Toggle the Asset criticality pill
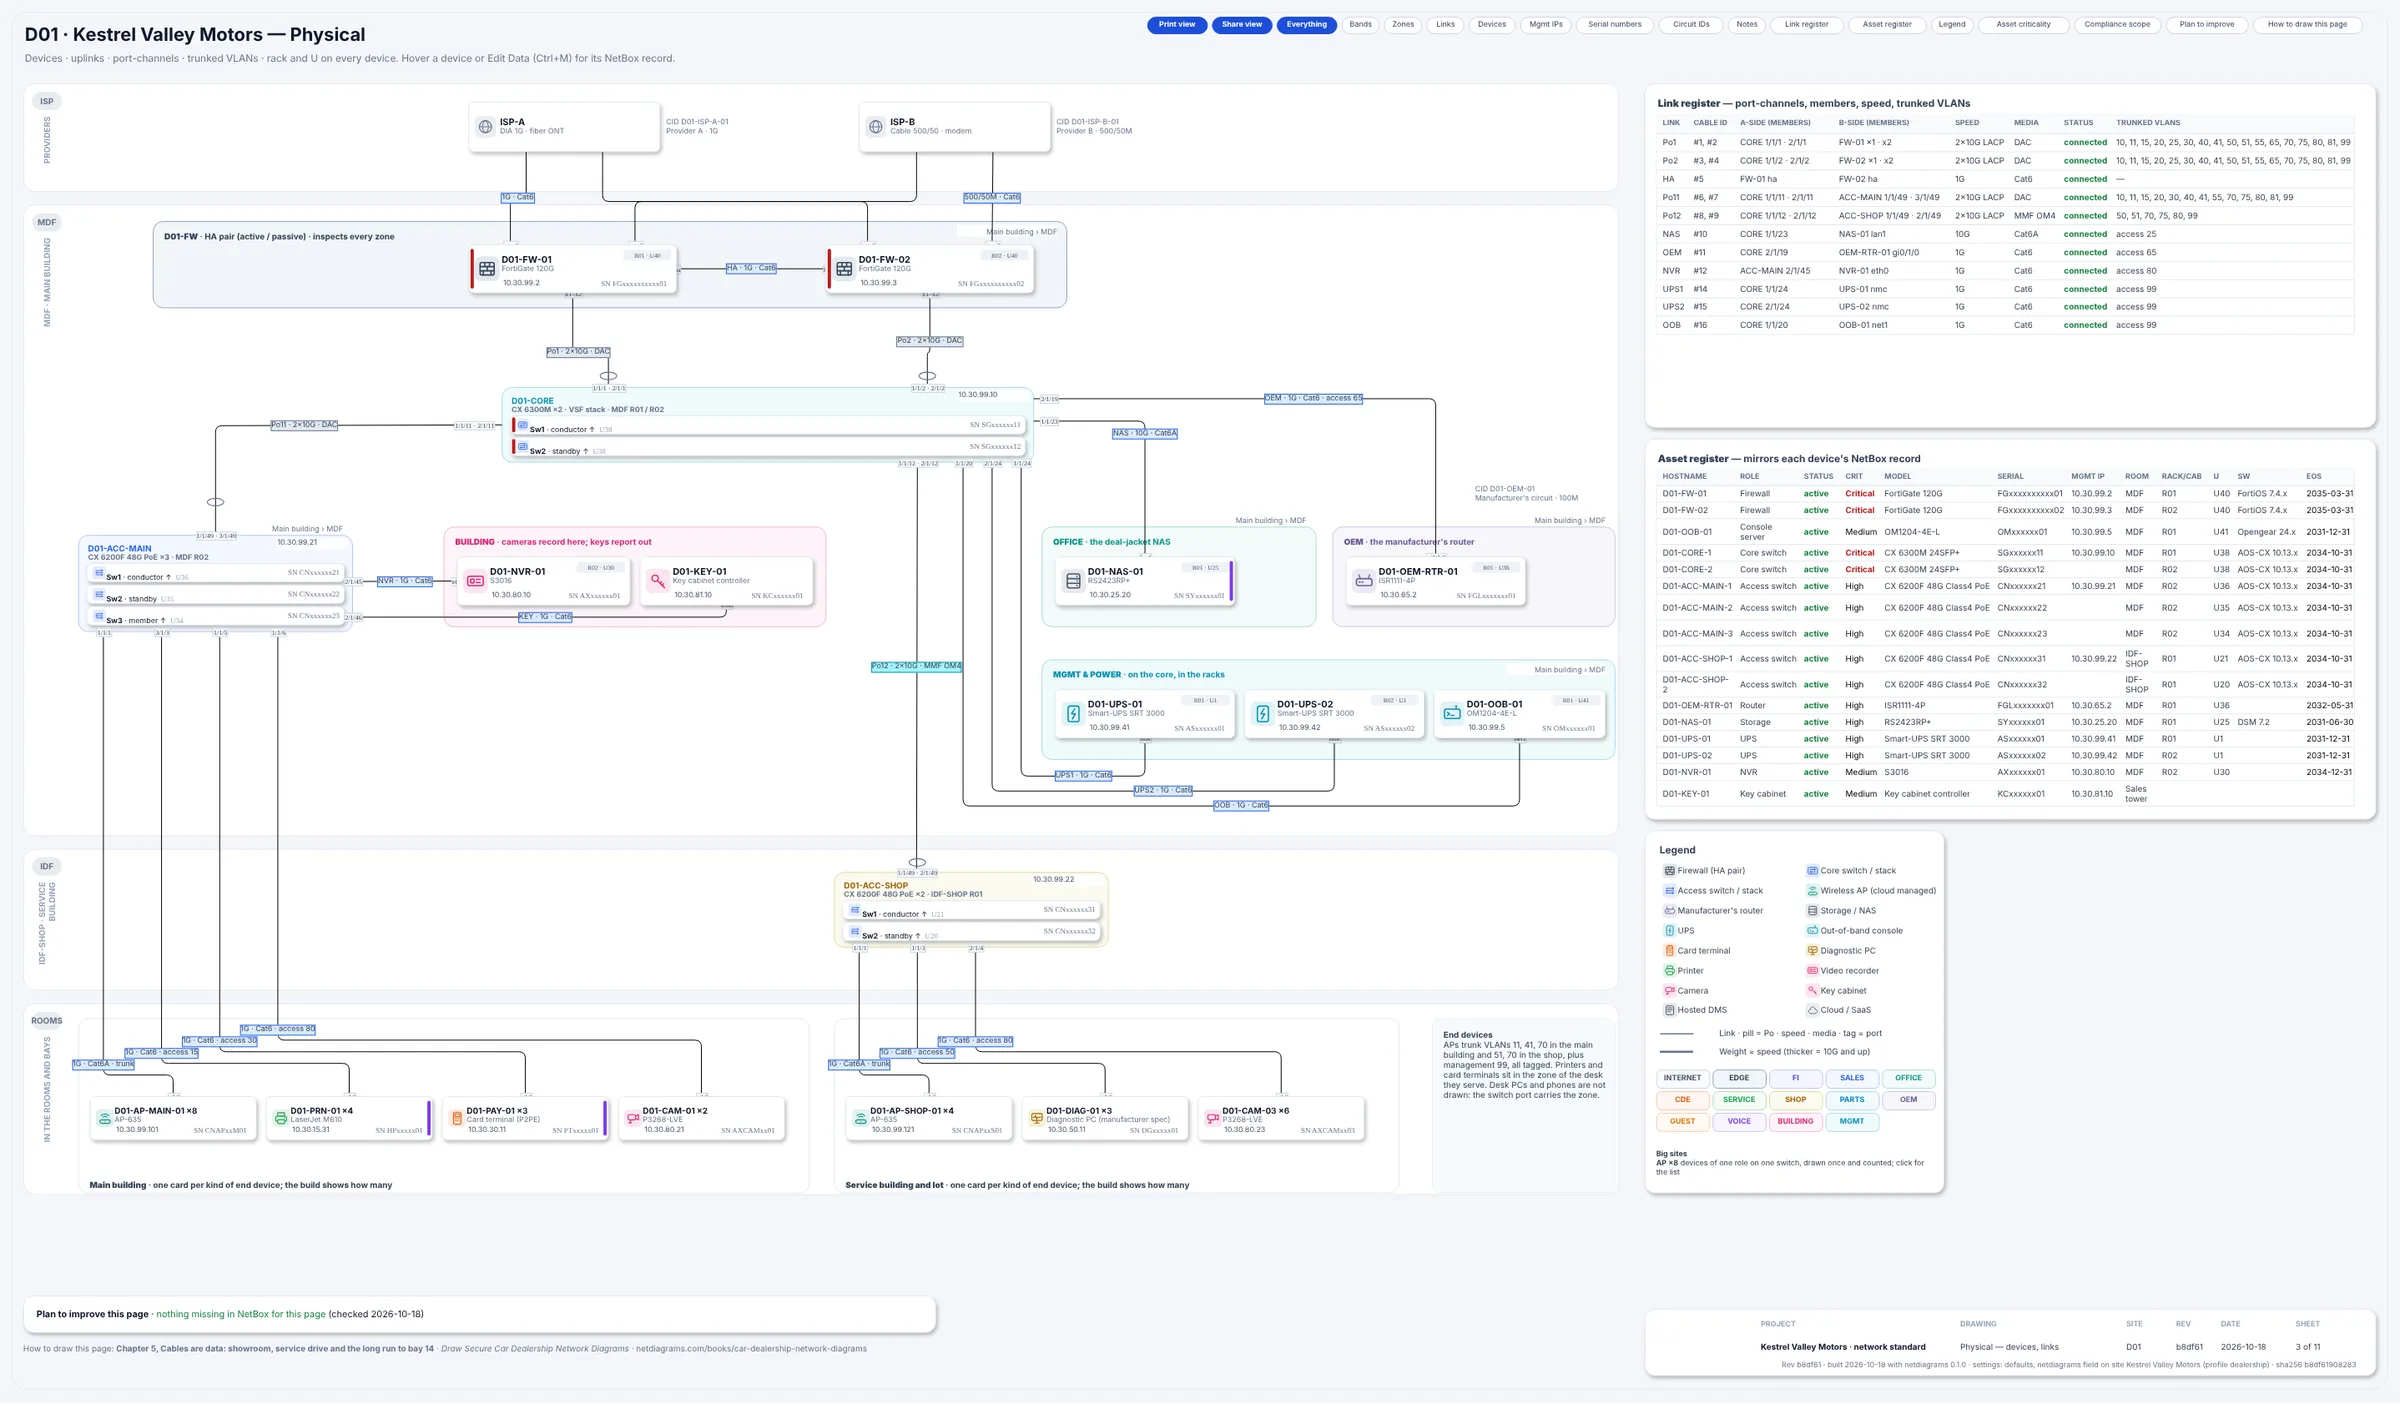The width and height of the screenshot is (2400, 1404). click(2023, 25)
